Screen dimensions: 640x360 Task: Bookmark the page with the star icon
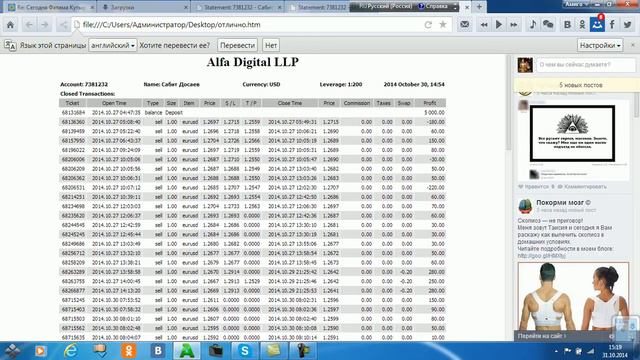click(443, 25)
